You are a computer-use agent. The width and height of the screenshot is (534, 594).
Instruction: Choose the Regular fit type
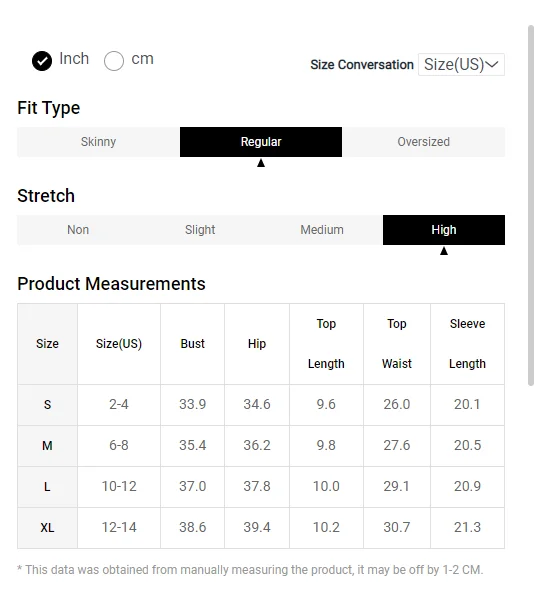point(261,142)
